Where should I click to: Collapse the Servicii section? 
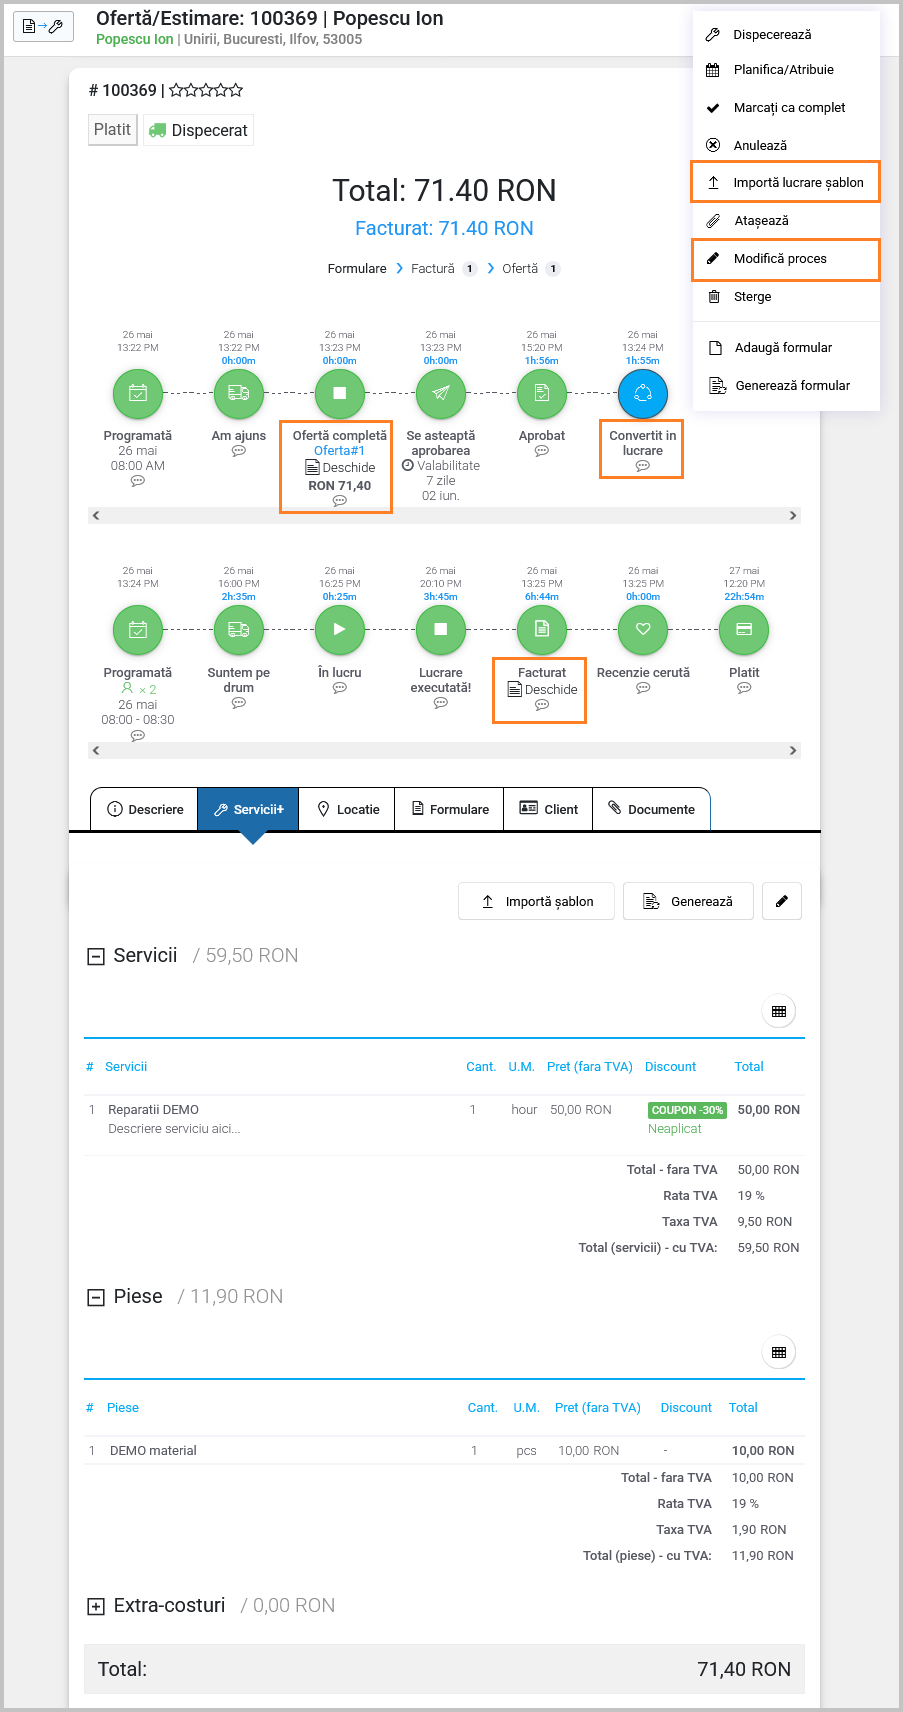click(x=96, y=957)
